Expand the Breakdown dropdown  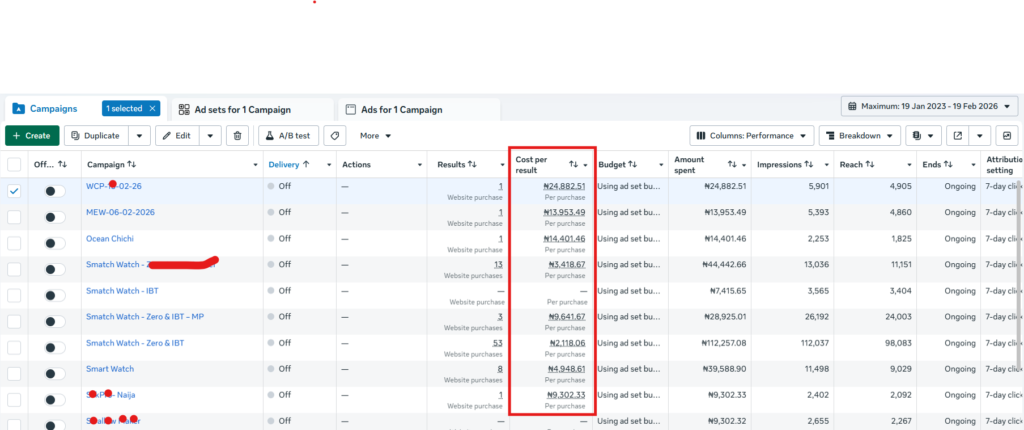(859, 136)
